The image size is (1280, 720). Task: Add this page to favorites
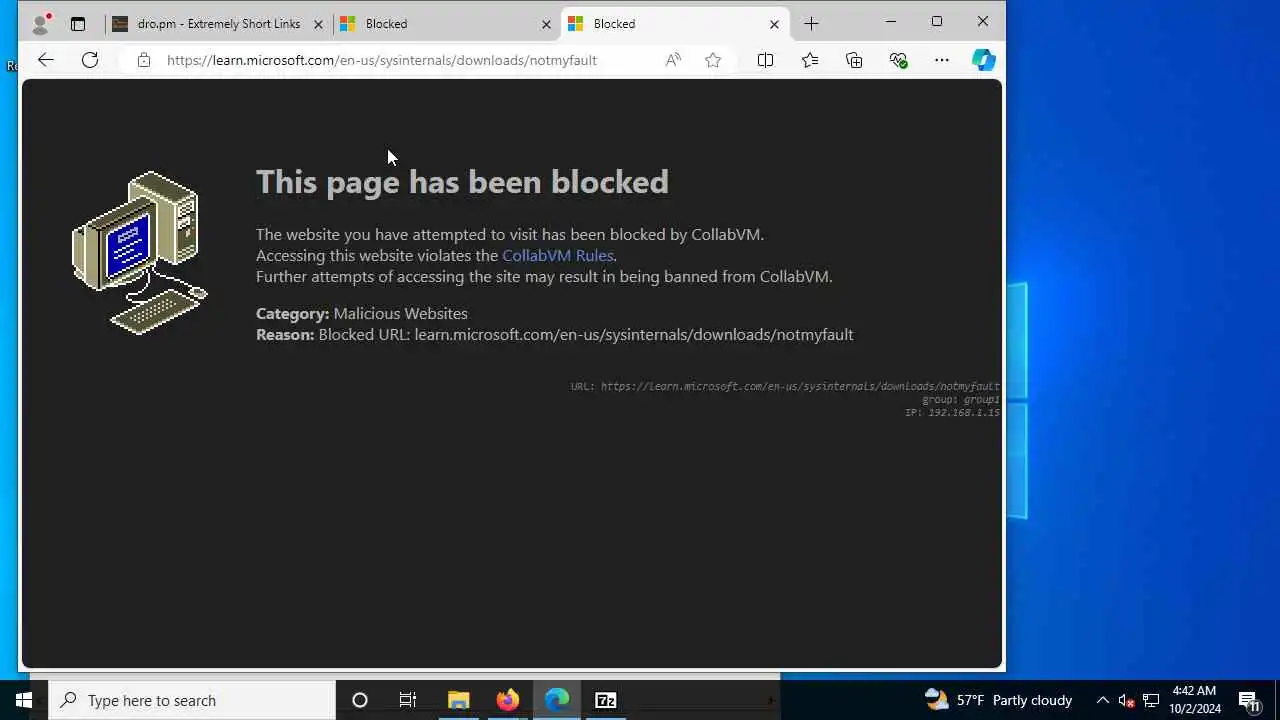click(x=713, y=60)
